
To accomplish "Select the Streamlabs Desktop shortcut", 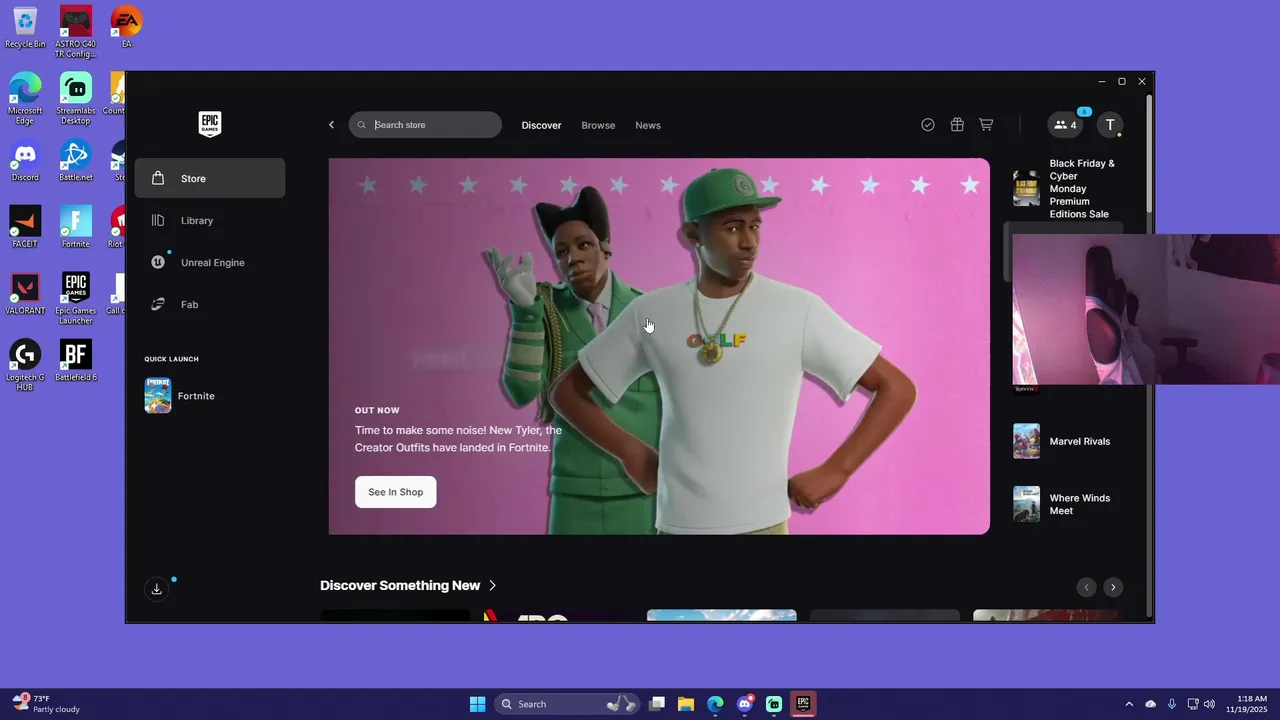I will click(x=75, y=99).
